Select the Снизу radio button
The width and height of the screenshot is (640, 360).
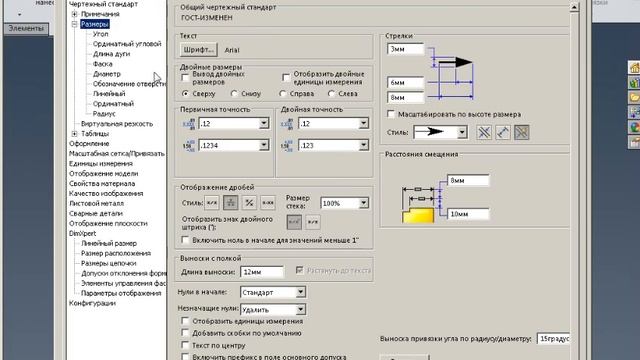tap(234, 93)
